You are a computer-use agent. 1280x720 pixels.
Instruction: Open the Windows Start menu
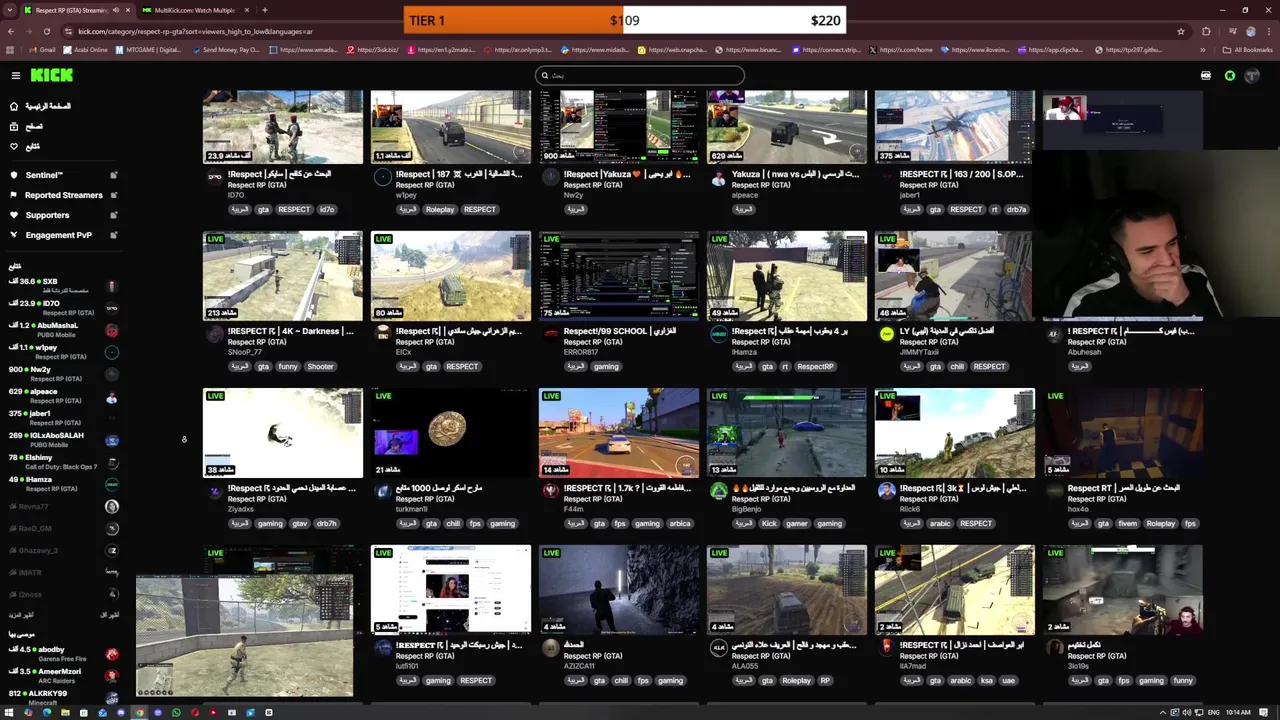[9, 713]
